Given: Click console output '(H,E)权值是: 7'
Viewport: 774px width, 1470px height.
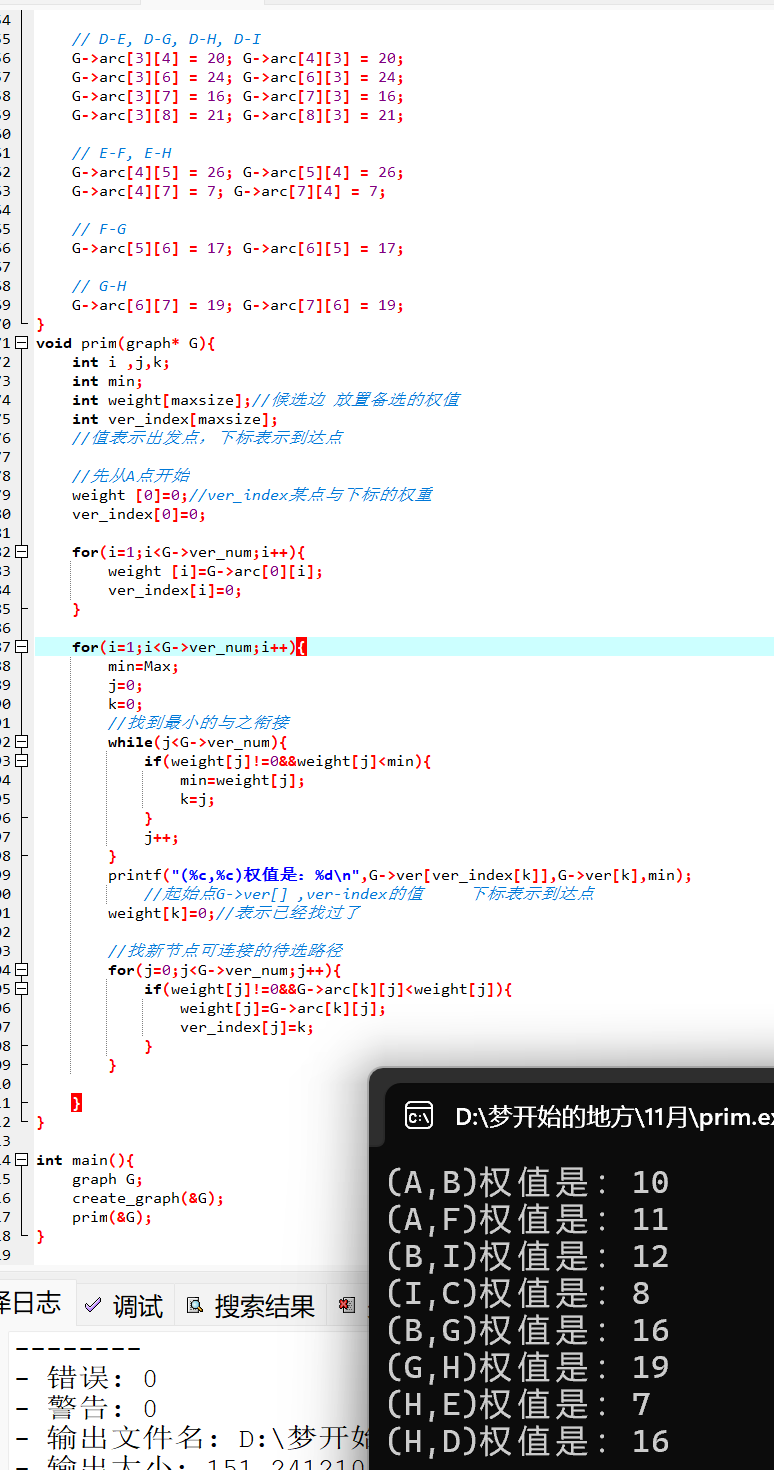Looking at the screenshot, I should [x=518, y=1404].
